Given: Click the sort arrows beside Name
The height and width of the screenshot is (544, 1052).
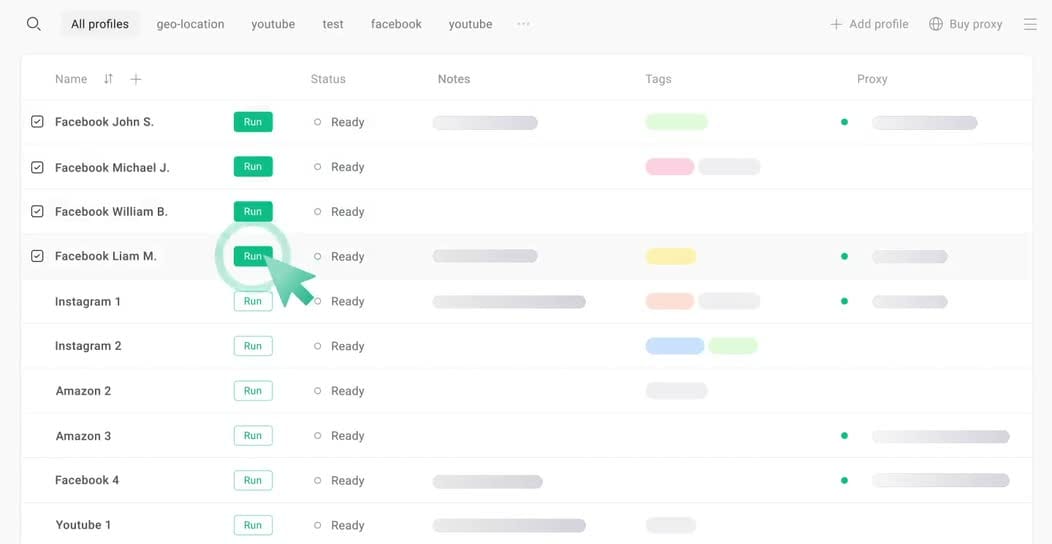Looking at the screenshot, I should [x=108, y=79].
